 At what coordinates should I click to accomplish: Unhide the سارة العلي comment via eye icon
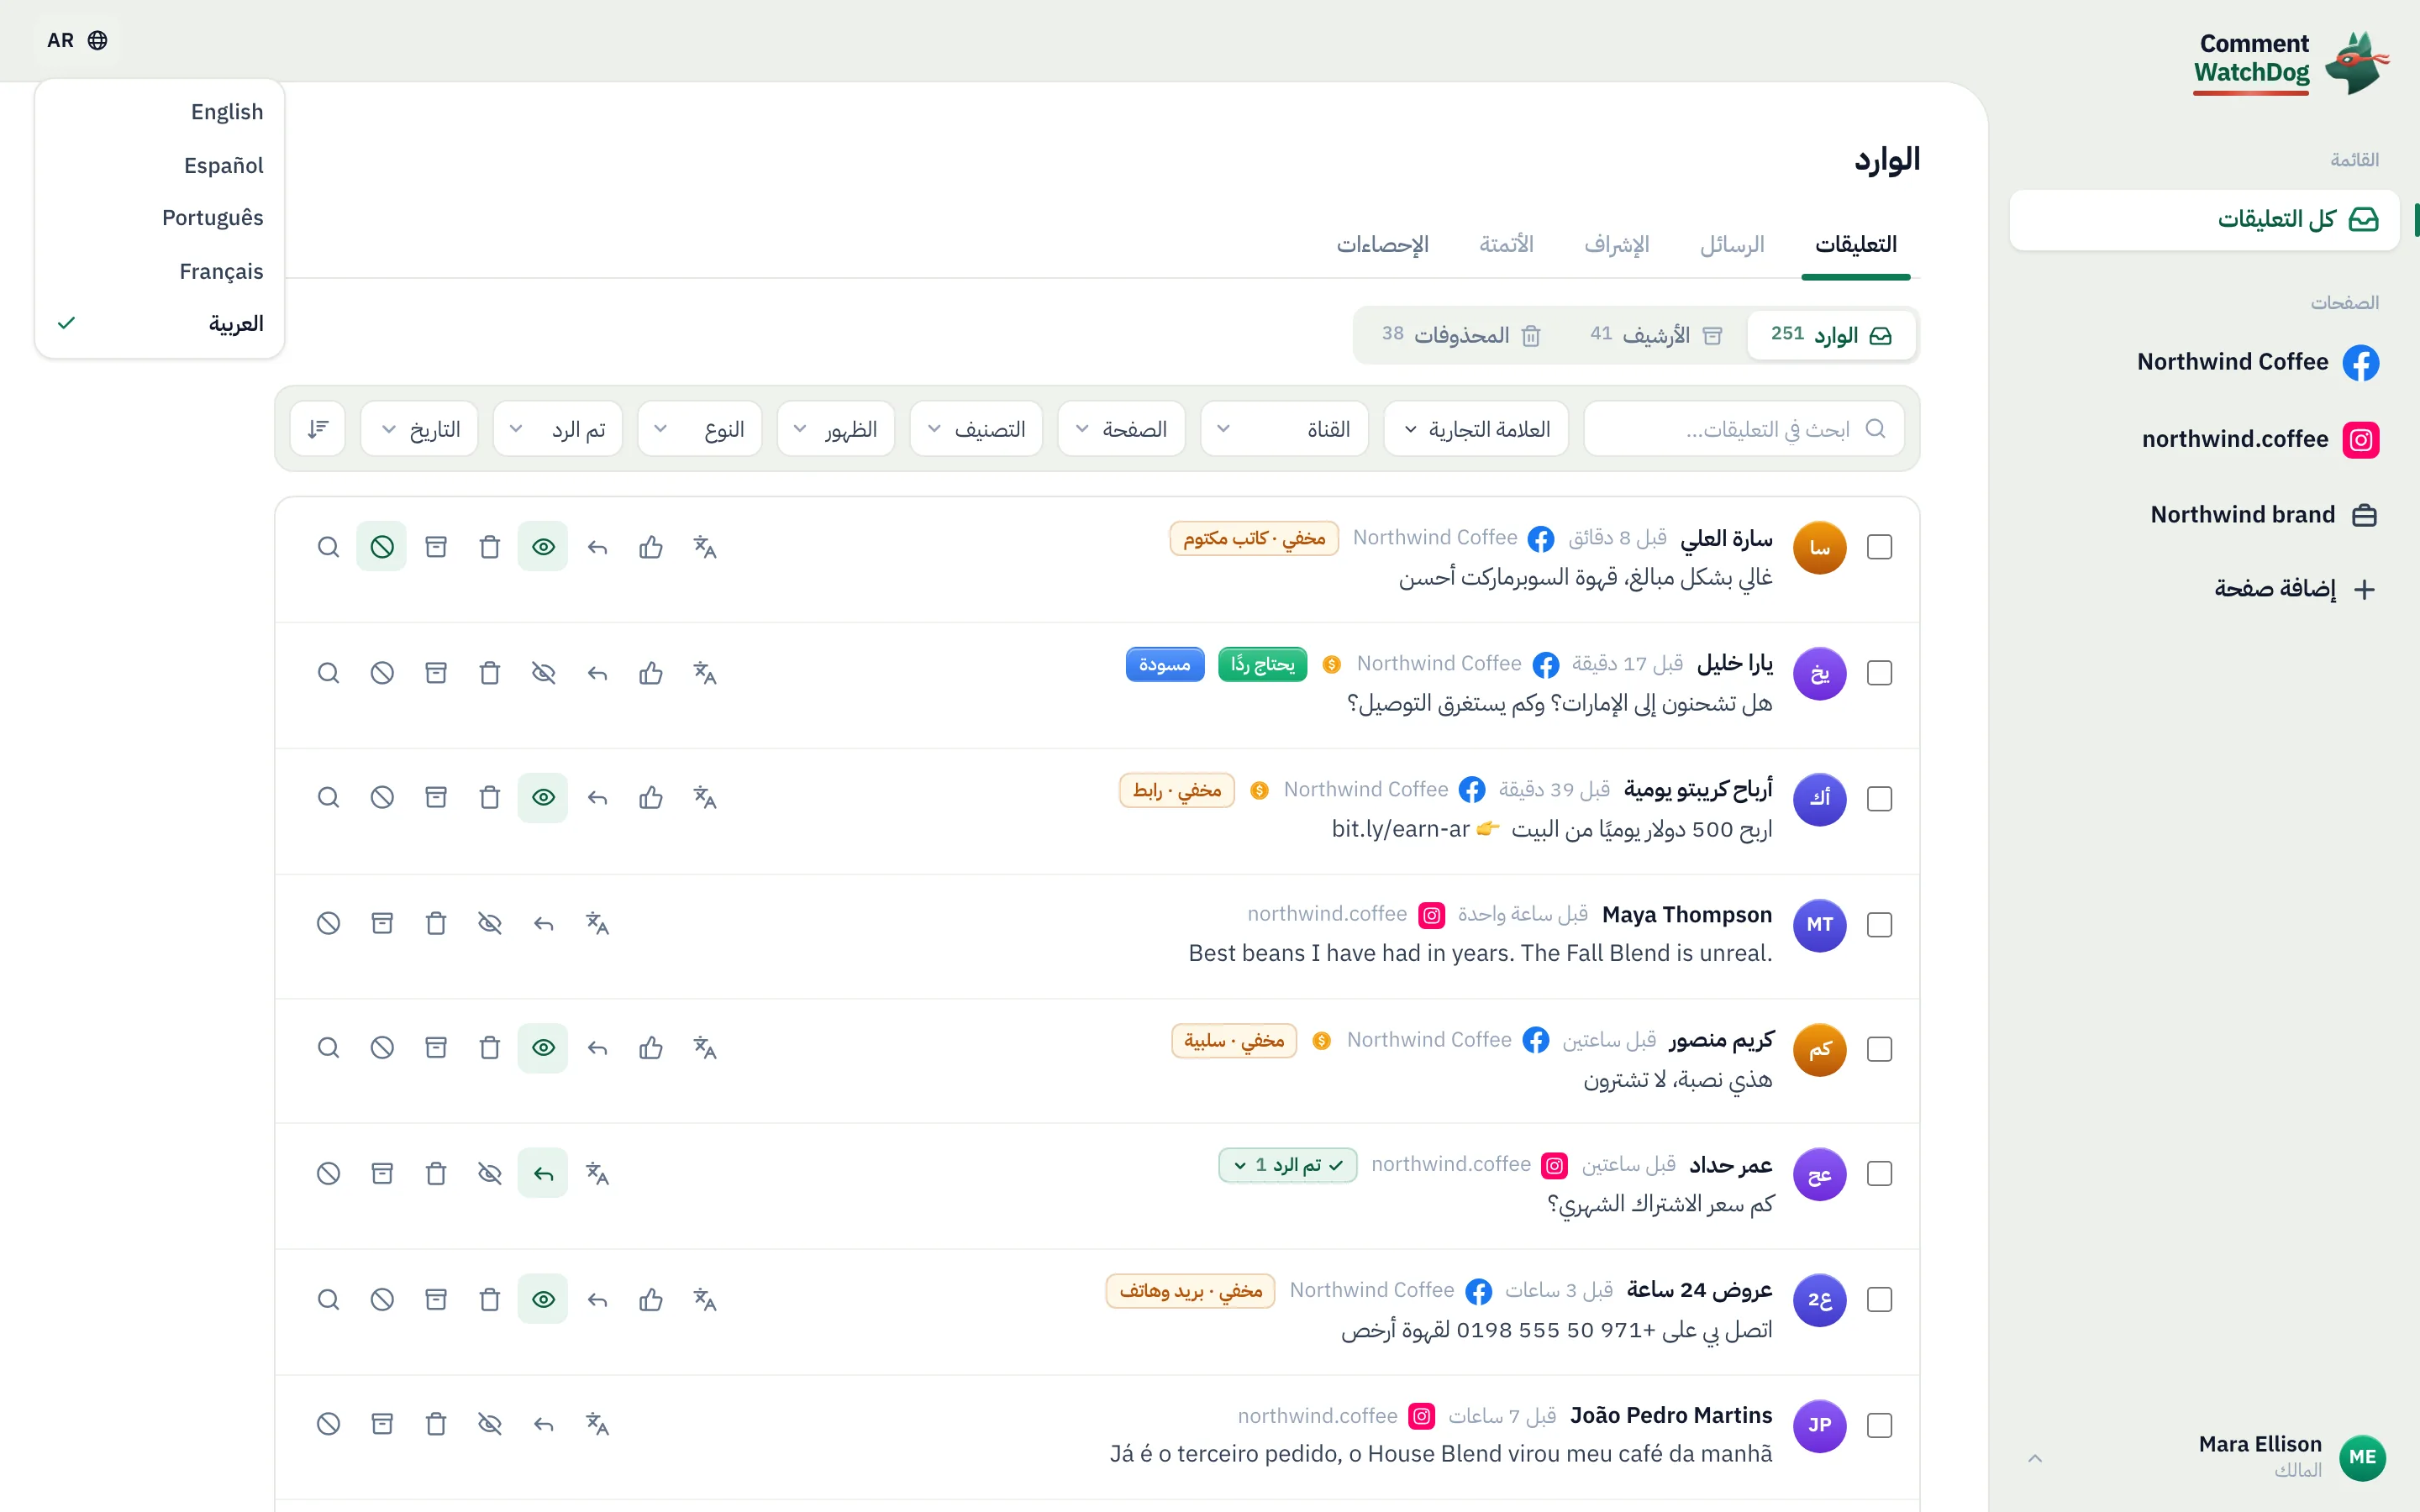coord(543,547)
